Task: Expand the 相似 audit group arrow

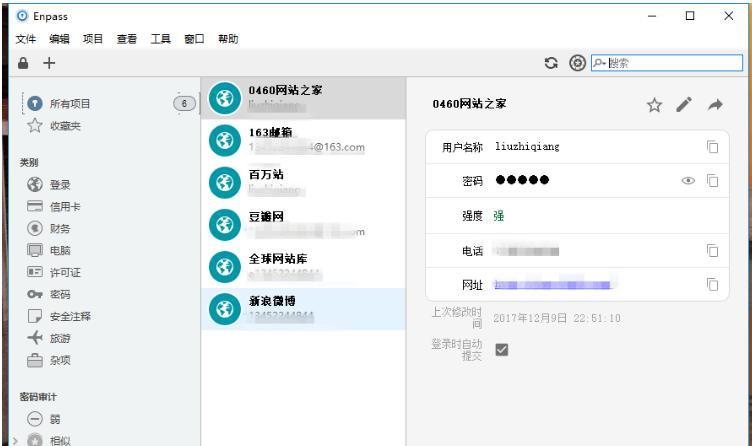Action: 15,440
